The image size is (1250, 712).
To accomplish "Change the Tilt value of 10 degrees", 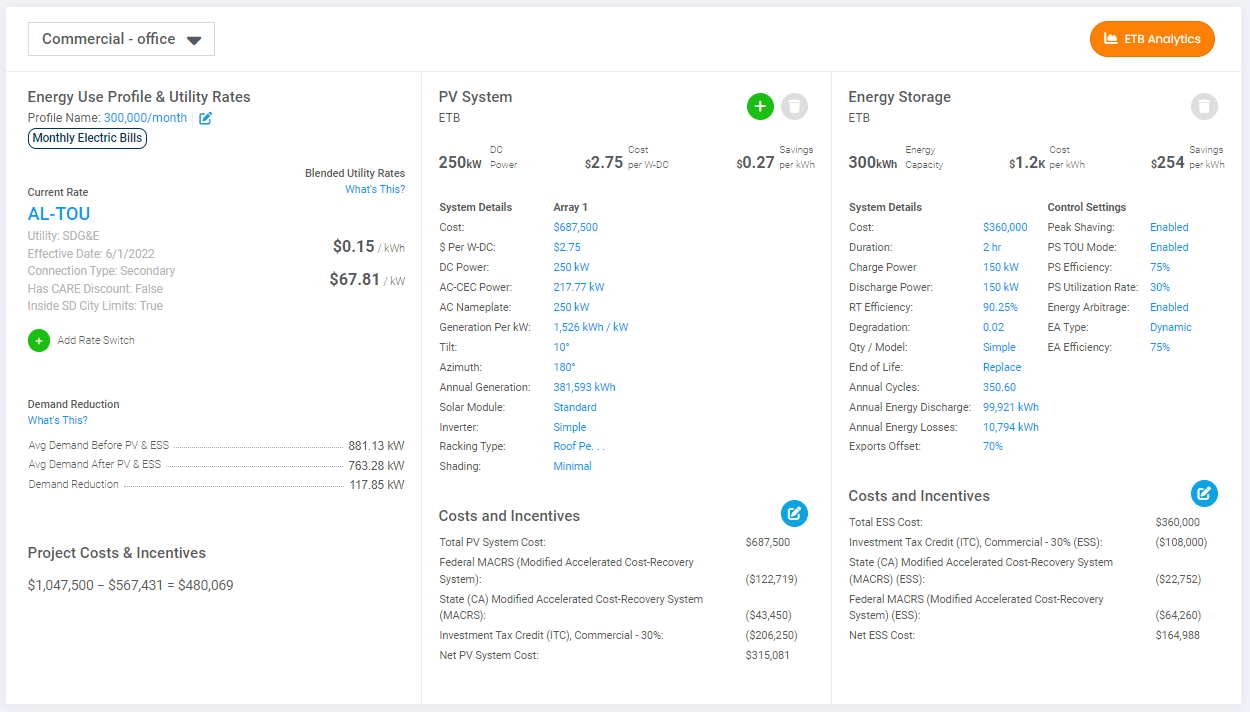I will click(x=561, y=347).
